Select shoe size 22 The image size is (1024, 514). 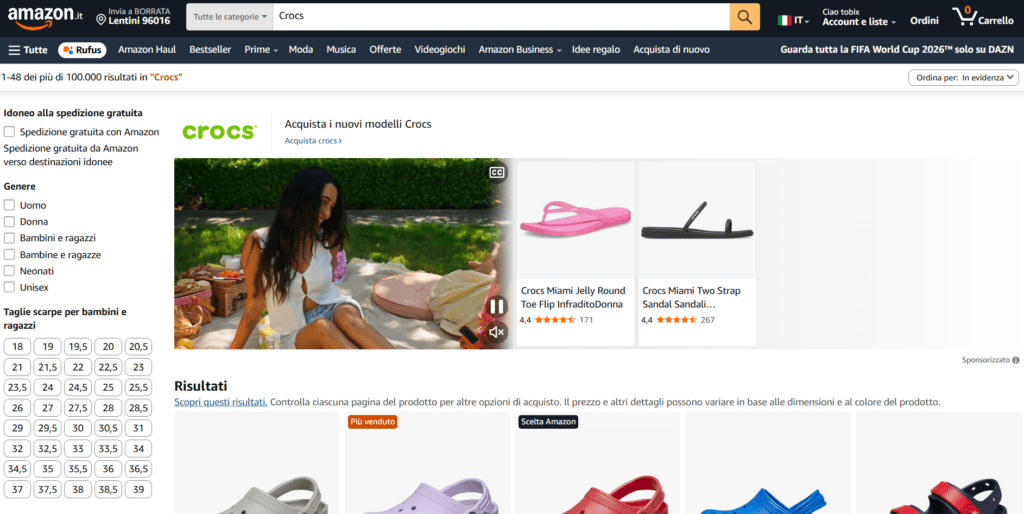click(78, 367)
